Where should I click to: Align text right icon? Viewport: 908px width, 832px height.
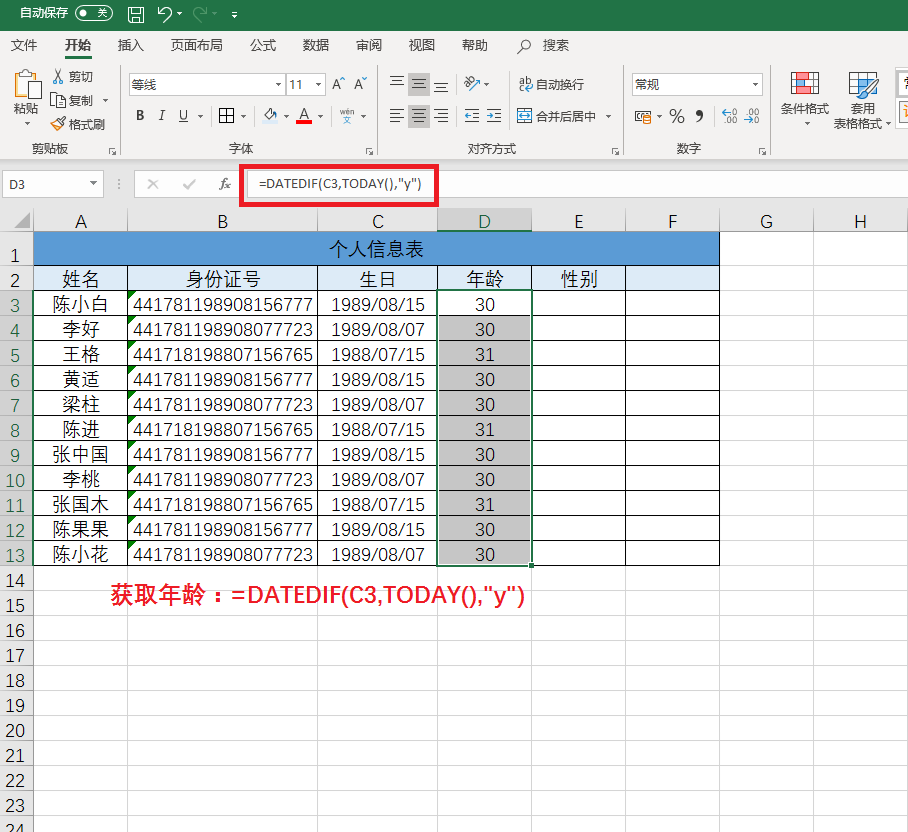[x=441, y=116]
